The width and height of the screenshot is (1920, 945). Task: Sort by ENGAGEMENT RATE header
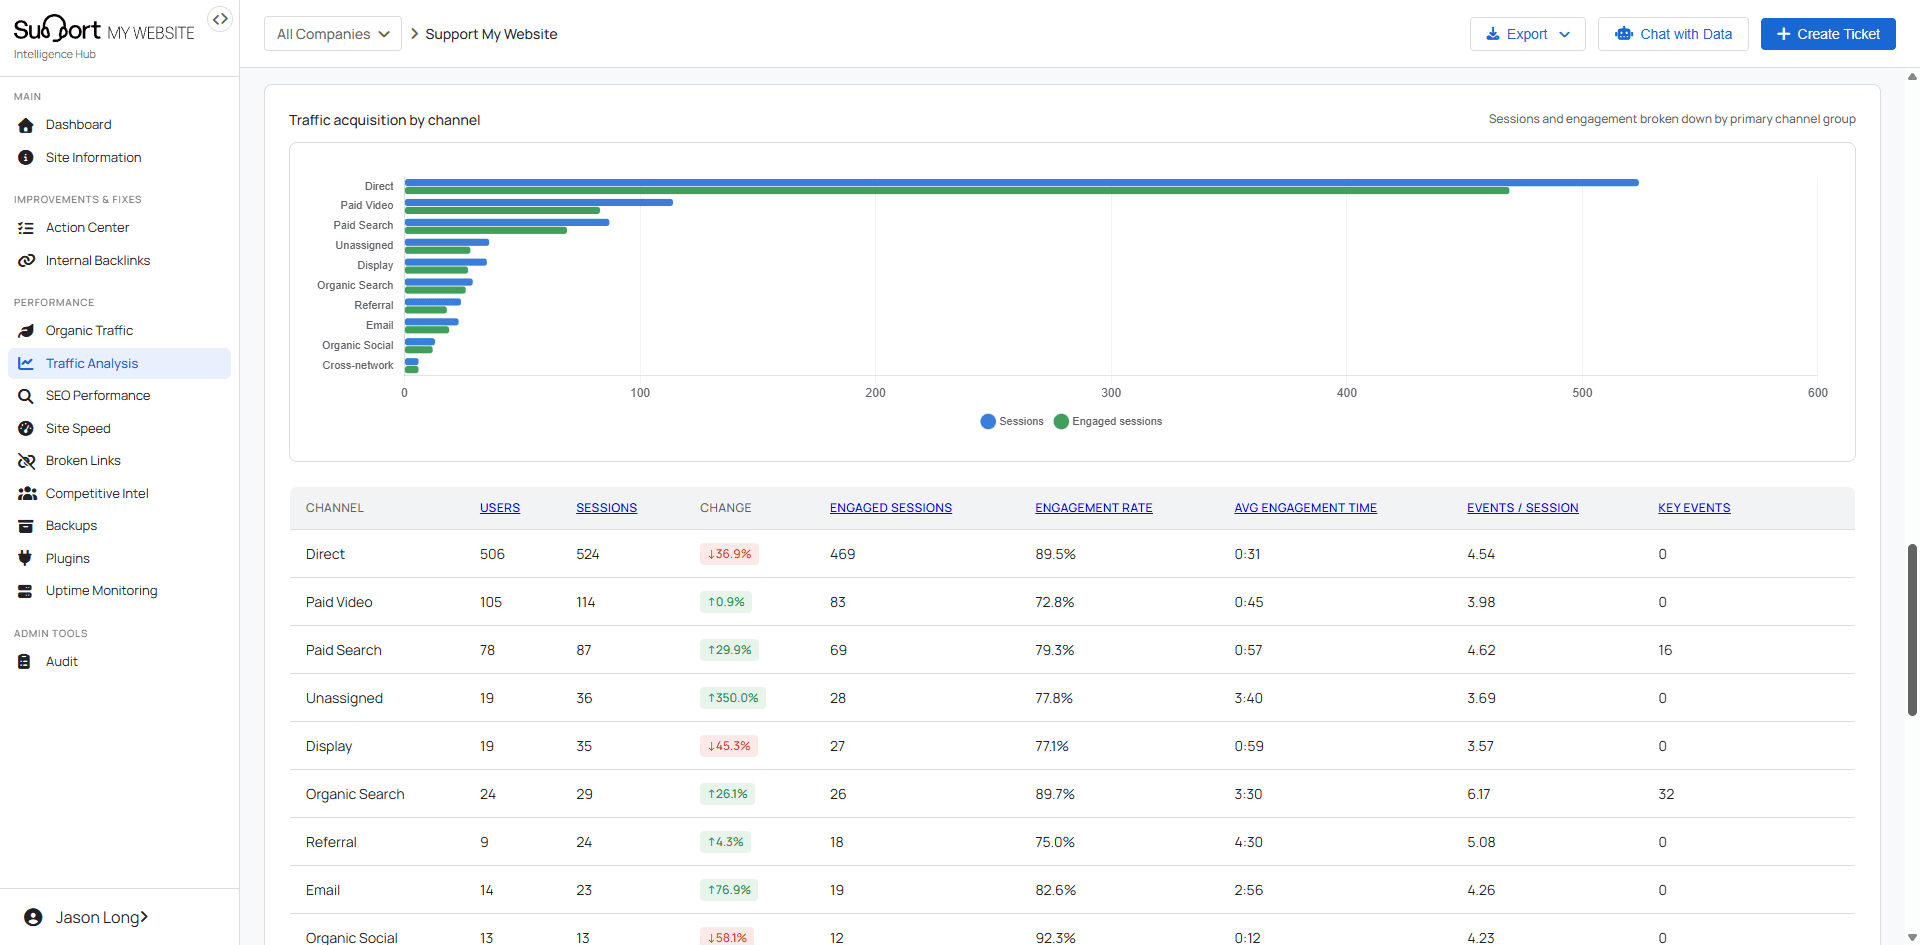(x=1094, y=508)
